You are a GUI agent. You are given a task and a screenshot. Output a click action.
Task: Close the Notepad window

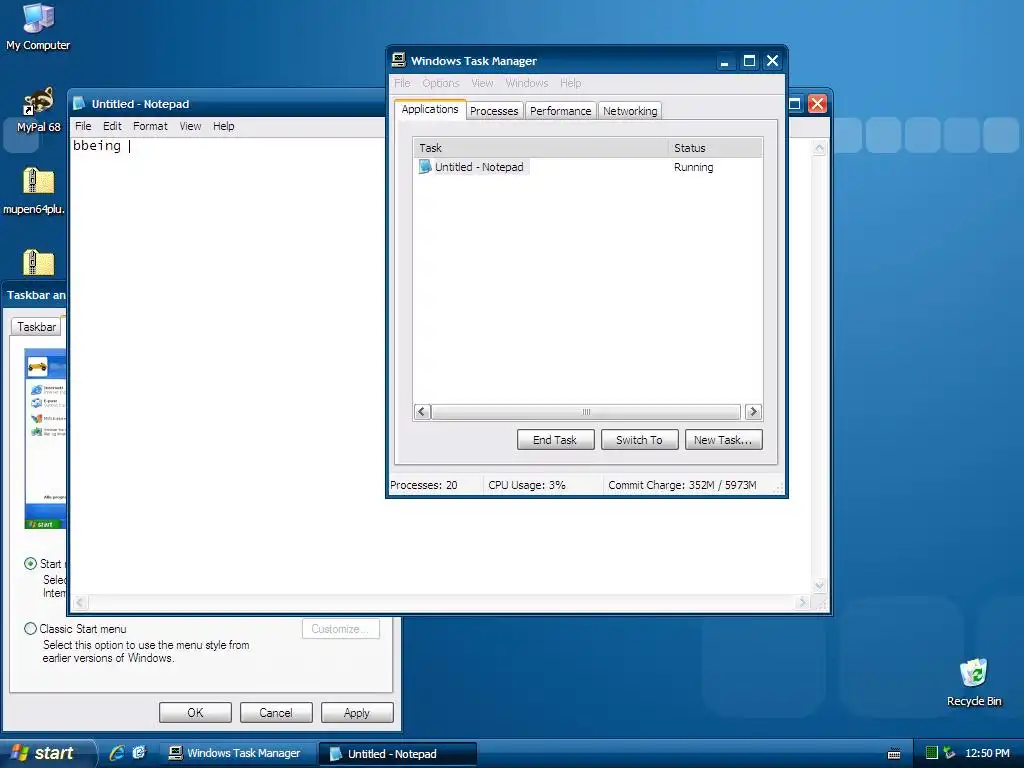[x=817, y=104]
